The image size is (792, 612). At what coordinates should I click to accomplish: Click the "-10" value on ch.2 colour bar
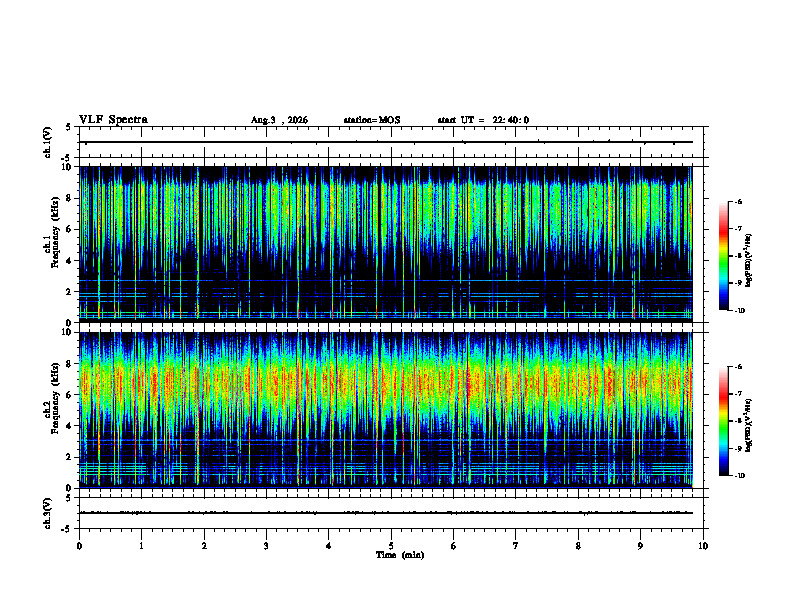coord(739,475)
